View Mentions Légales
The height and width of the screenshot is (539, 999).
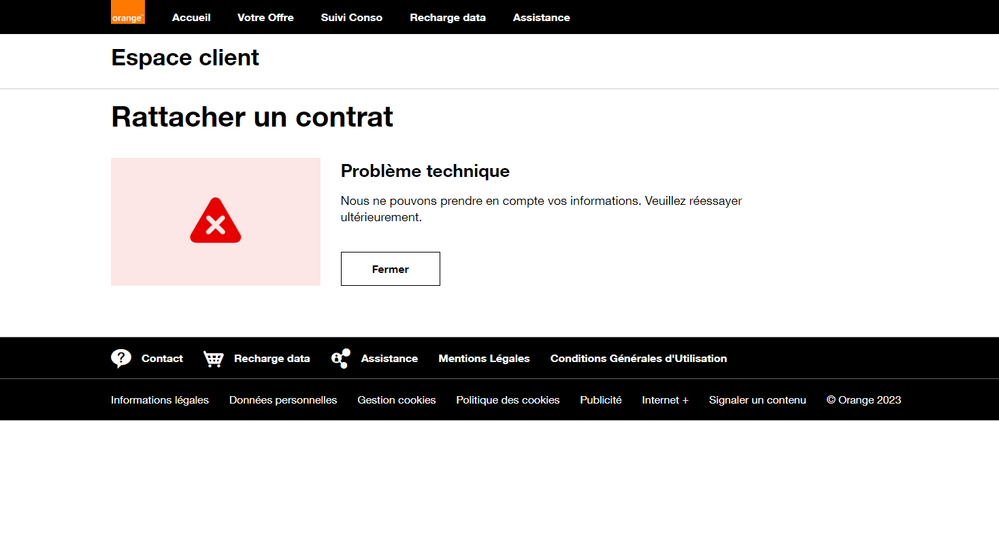pos(484,359)
